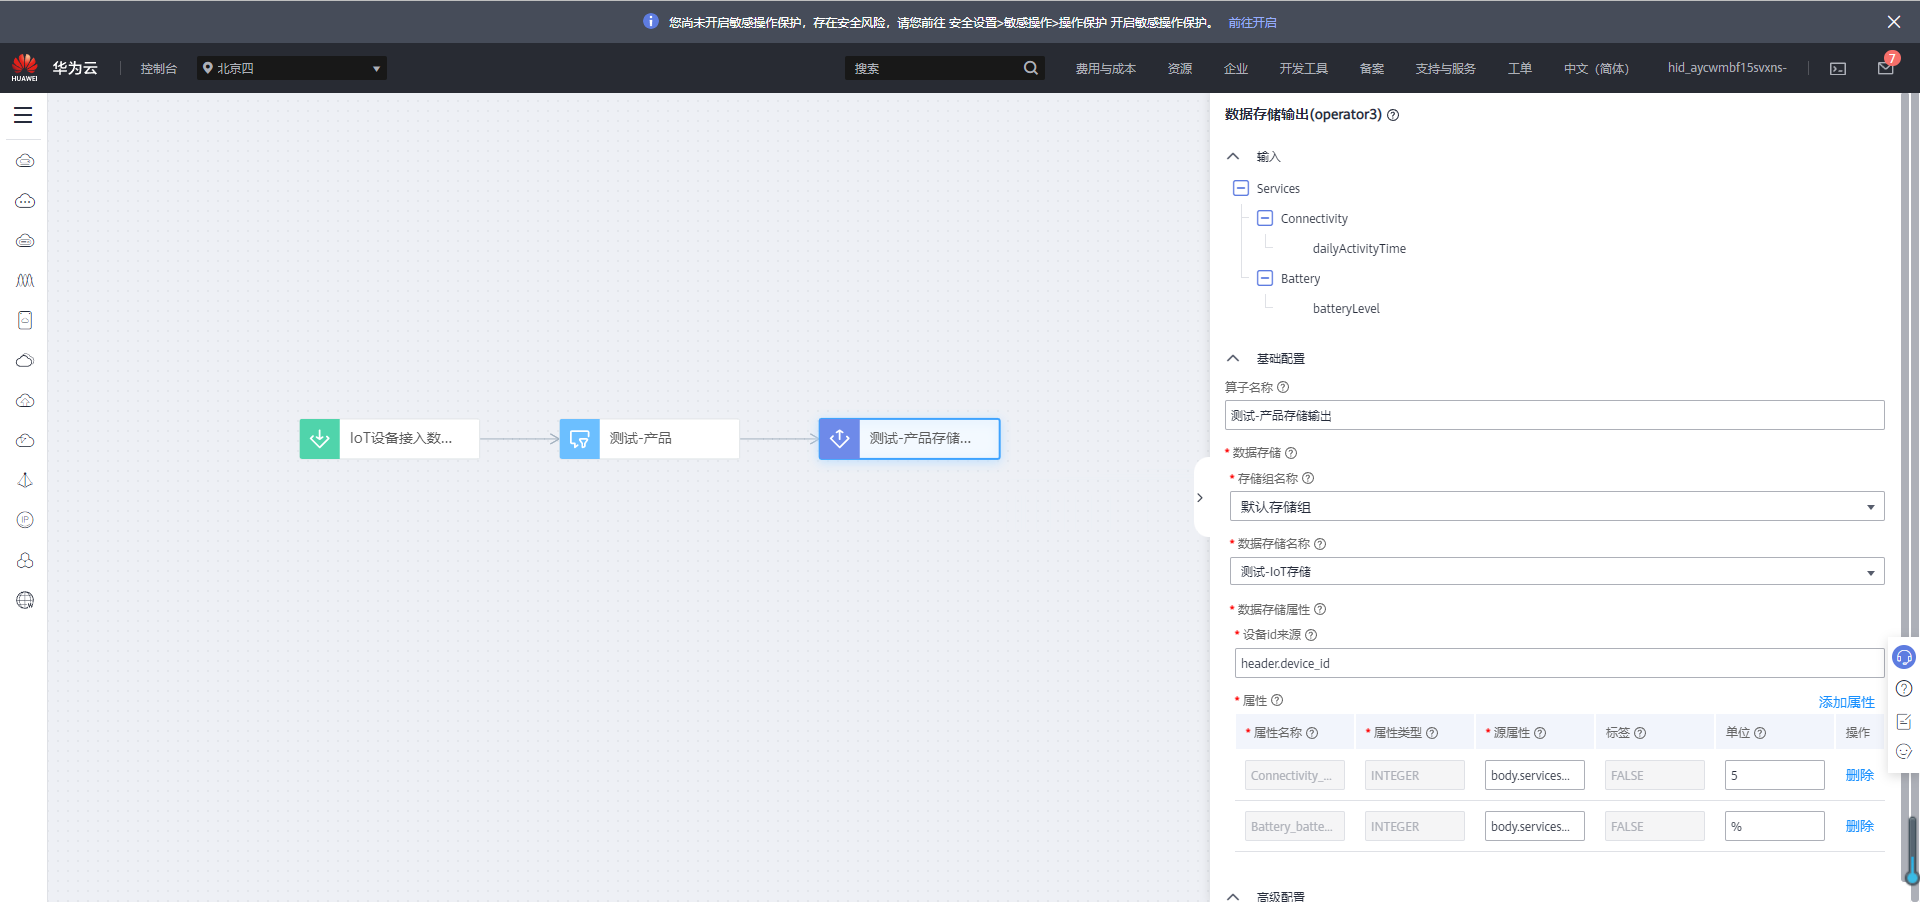Switch language via 中文 (简体)
The width and height of the screenshot is (1920, 902).
point(1596,68)
